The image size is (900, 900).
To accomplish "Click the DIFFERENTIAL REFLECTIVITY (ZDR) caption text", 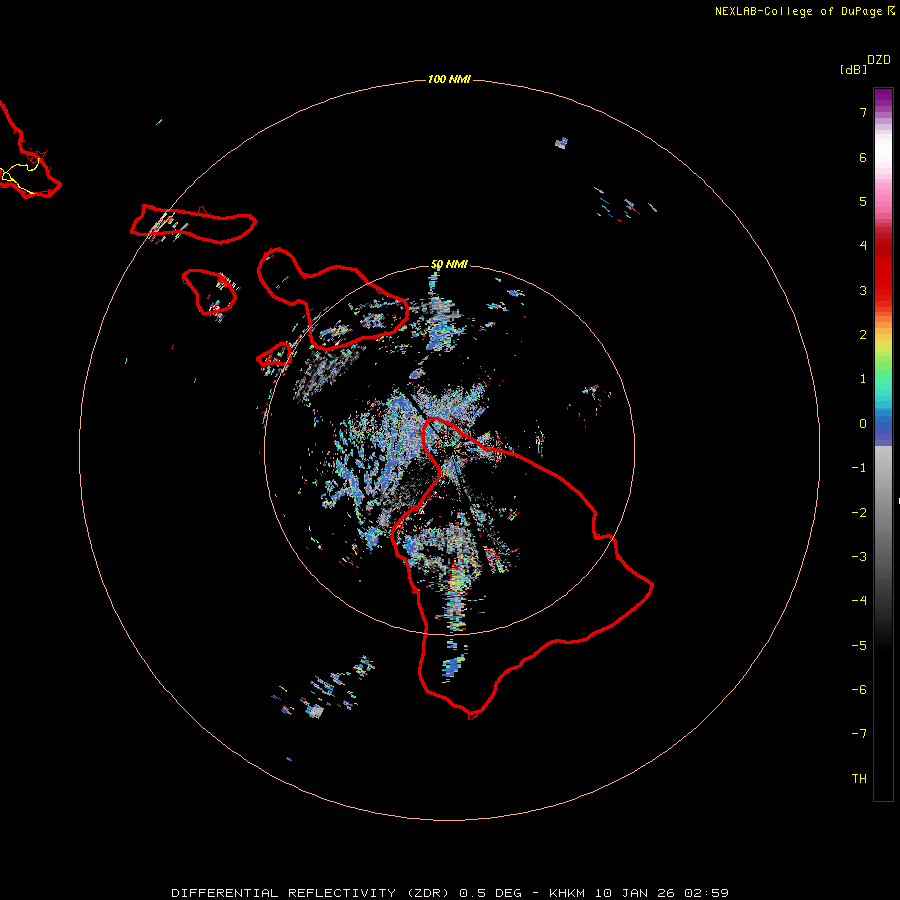I will [x=312, y=893].
